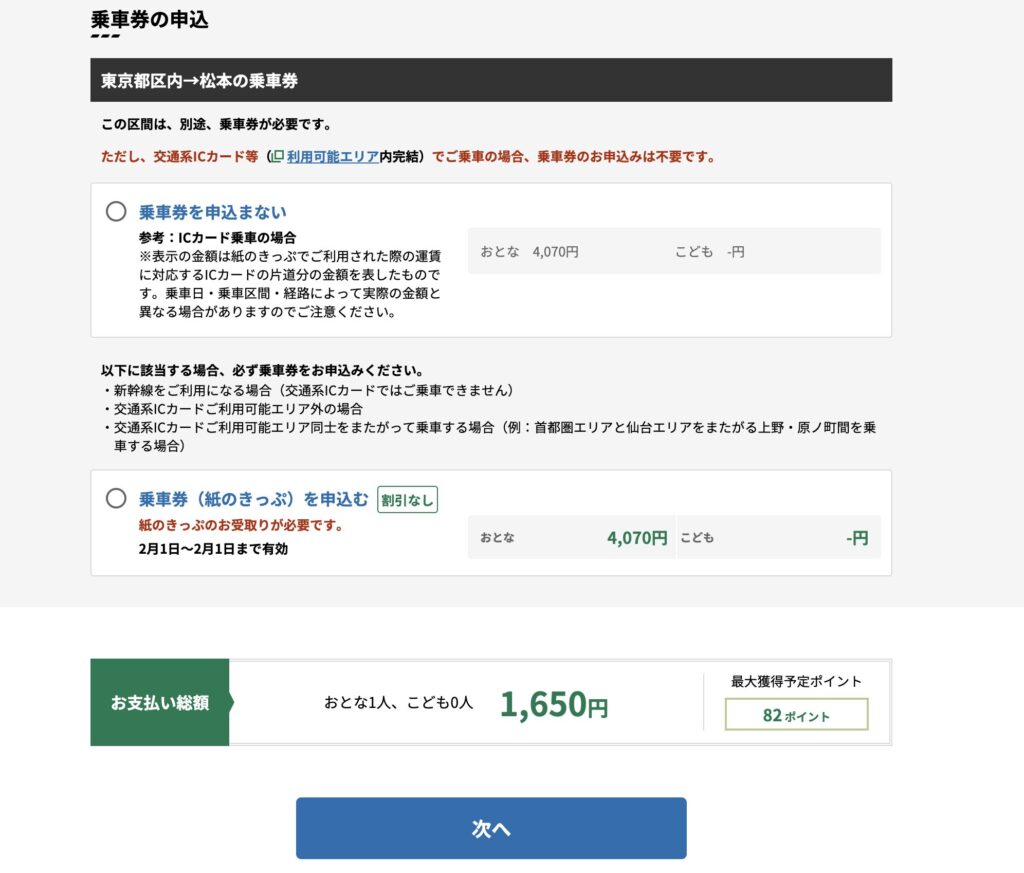1024x873 pixels.
Task: Click the 割引なし badge
Action: (407, 499)
